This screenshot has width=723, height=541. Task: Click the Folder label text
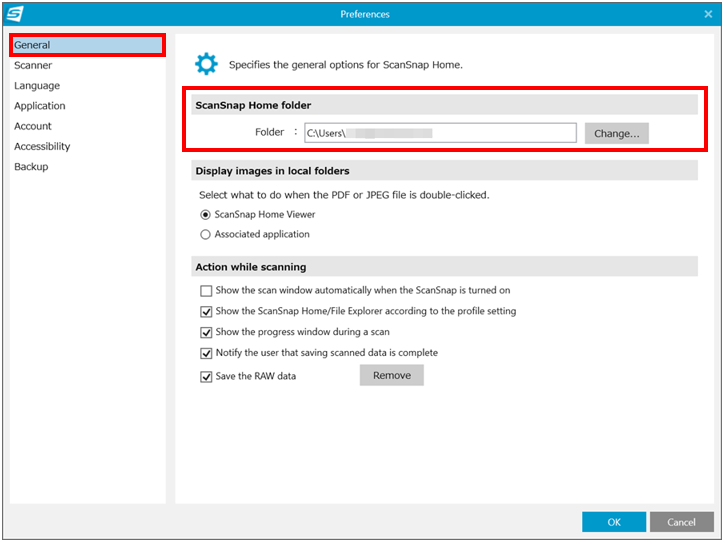click(270, 132)
